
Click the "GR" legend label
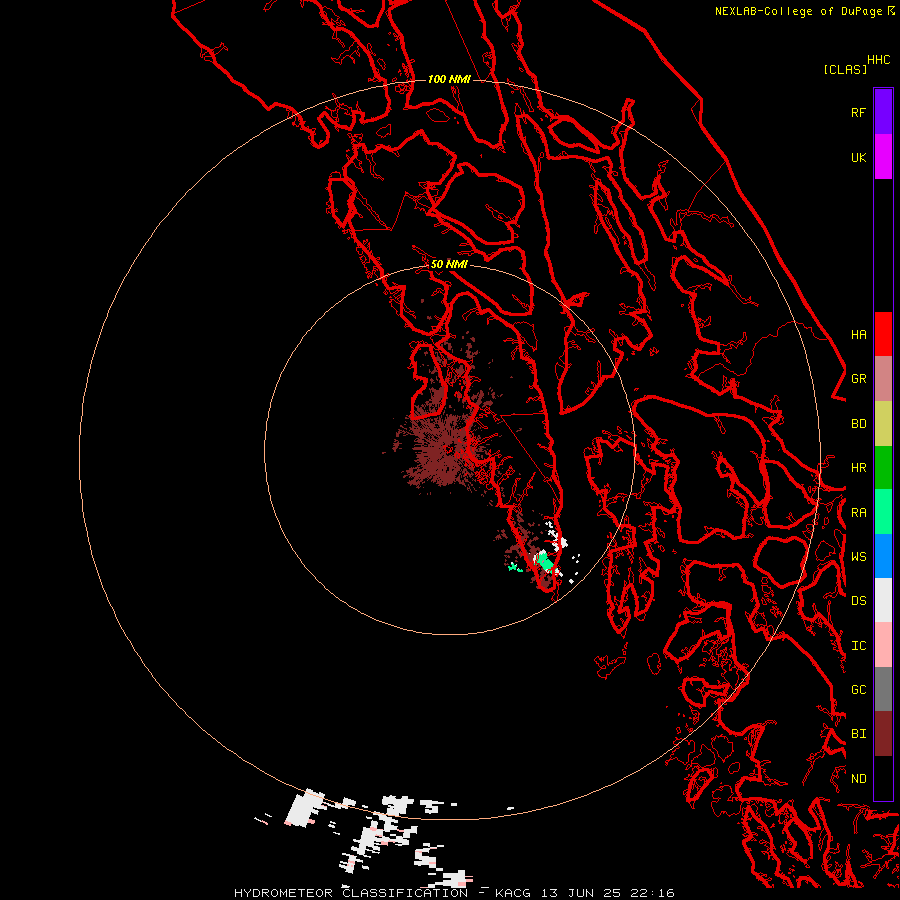pos(859,379)
